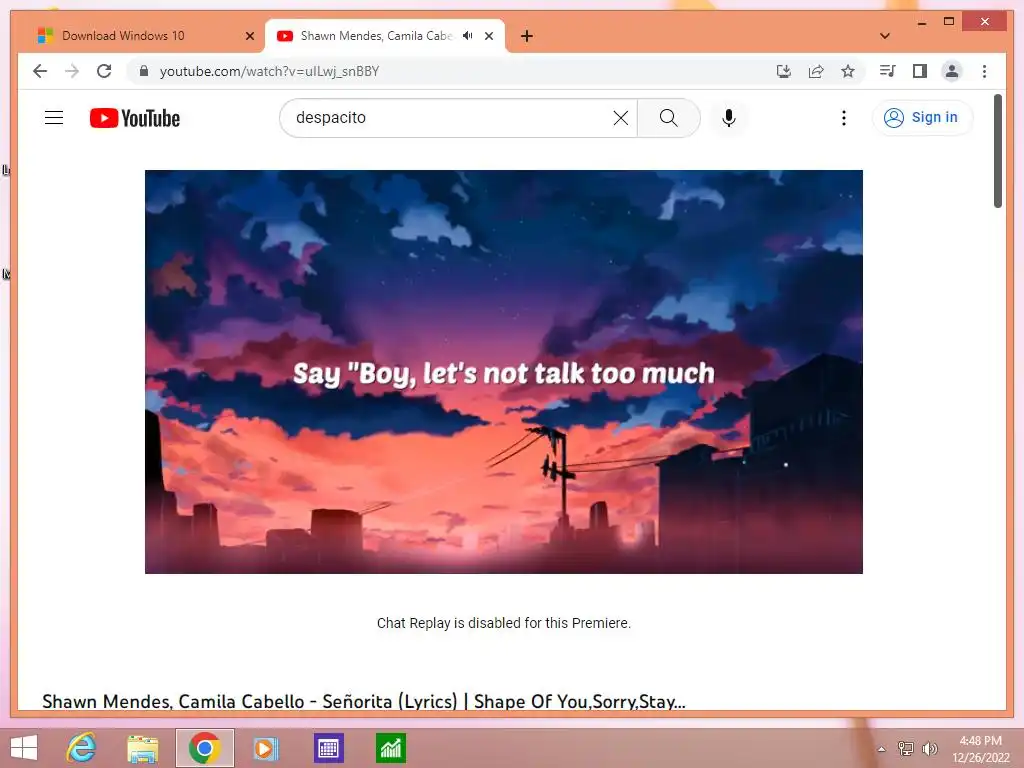Share this page via address bar icon

tap(816, 71)
